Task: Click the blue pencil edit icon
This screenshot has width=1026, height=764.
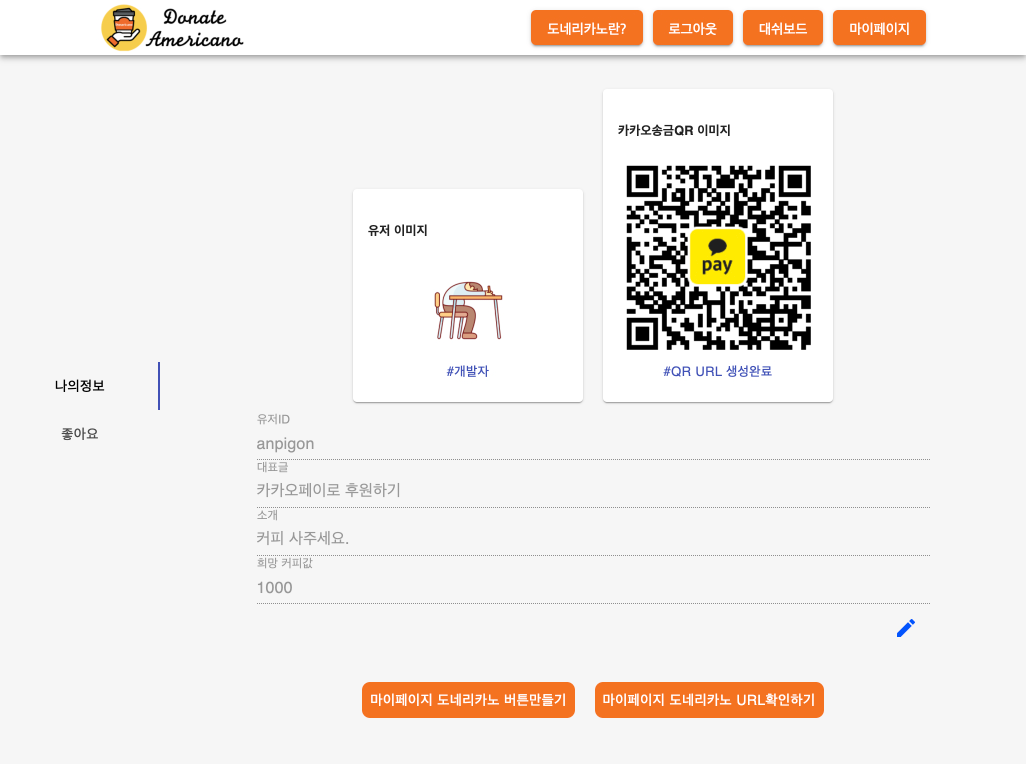Action: pos(906,628)
